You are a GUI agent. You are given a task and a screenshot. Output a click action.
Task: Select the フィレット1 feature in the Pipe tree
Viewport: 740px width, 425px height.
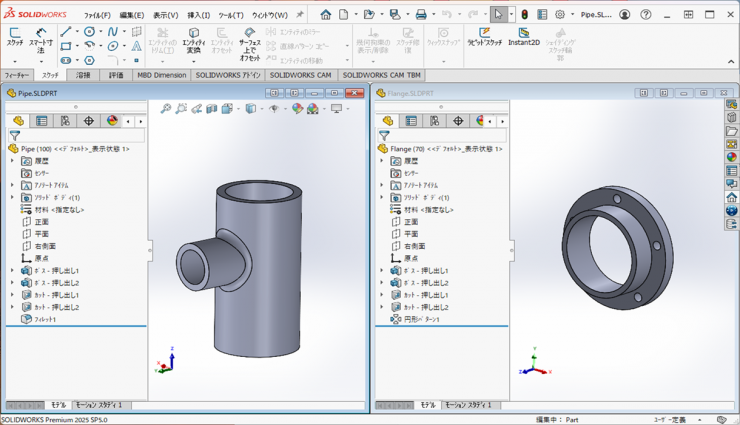click(x=45, y=320)
